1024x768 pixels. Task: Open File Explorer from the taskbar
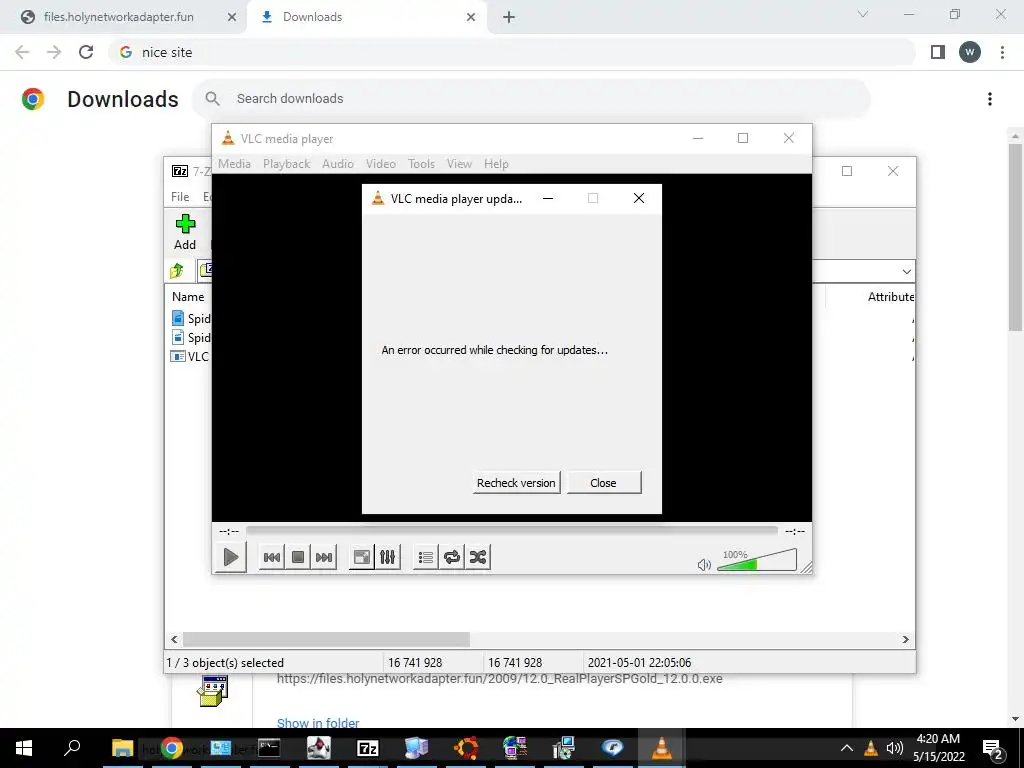tap(122, 748)
